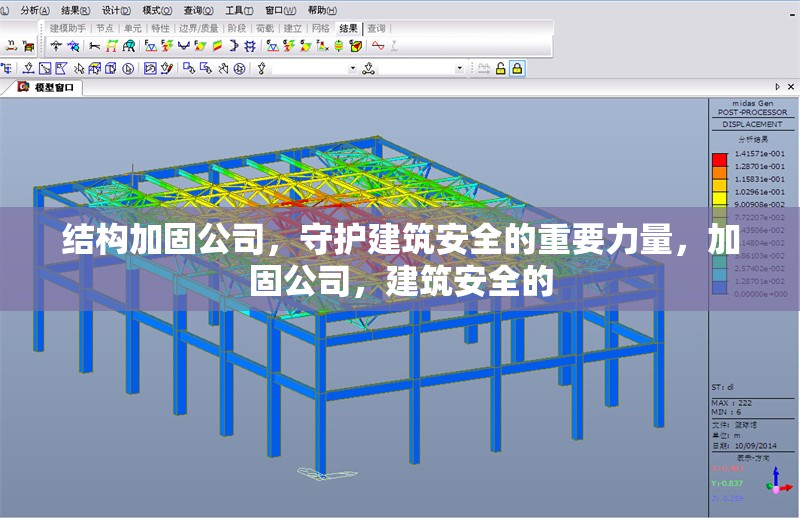800x519 pixels.
Task: Show the black-cyan frame displacement contour
Action: tap(129, 46)
